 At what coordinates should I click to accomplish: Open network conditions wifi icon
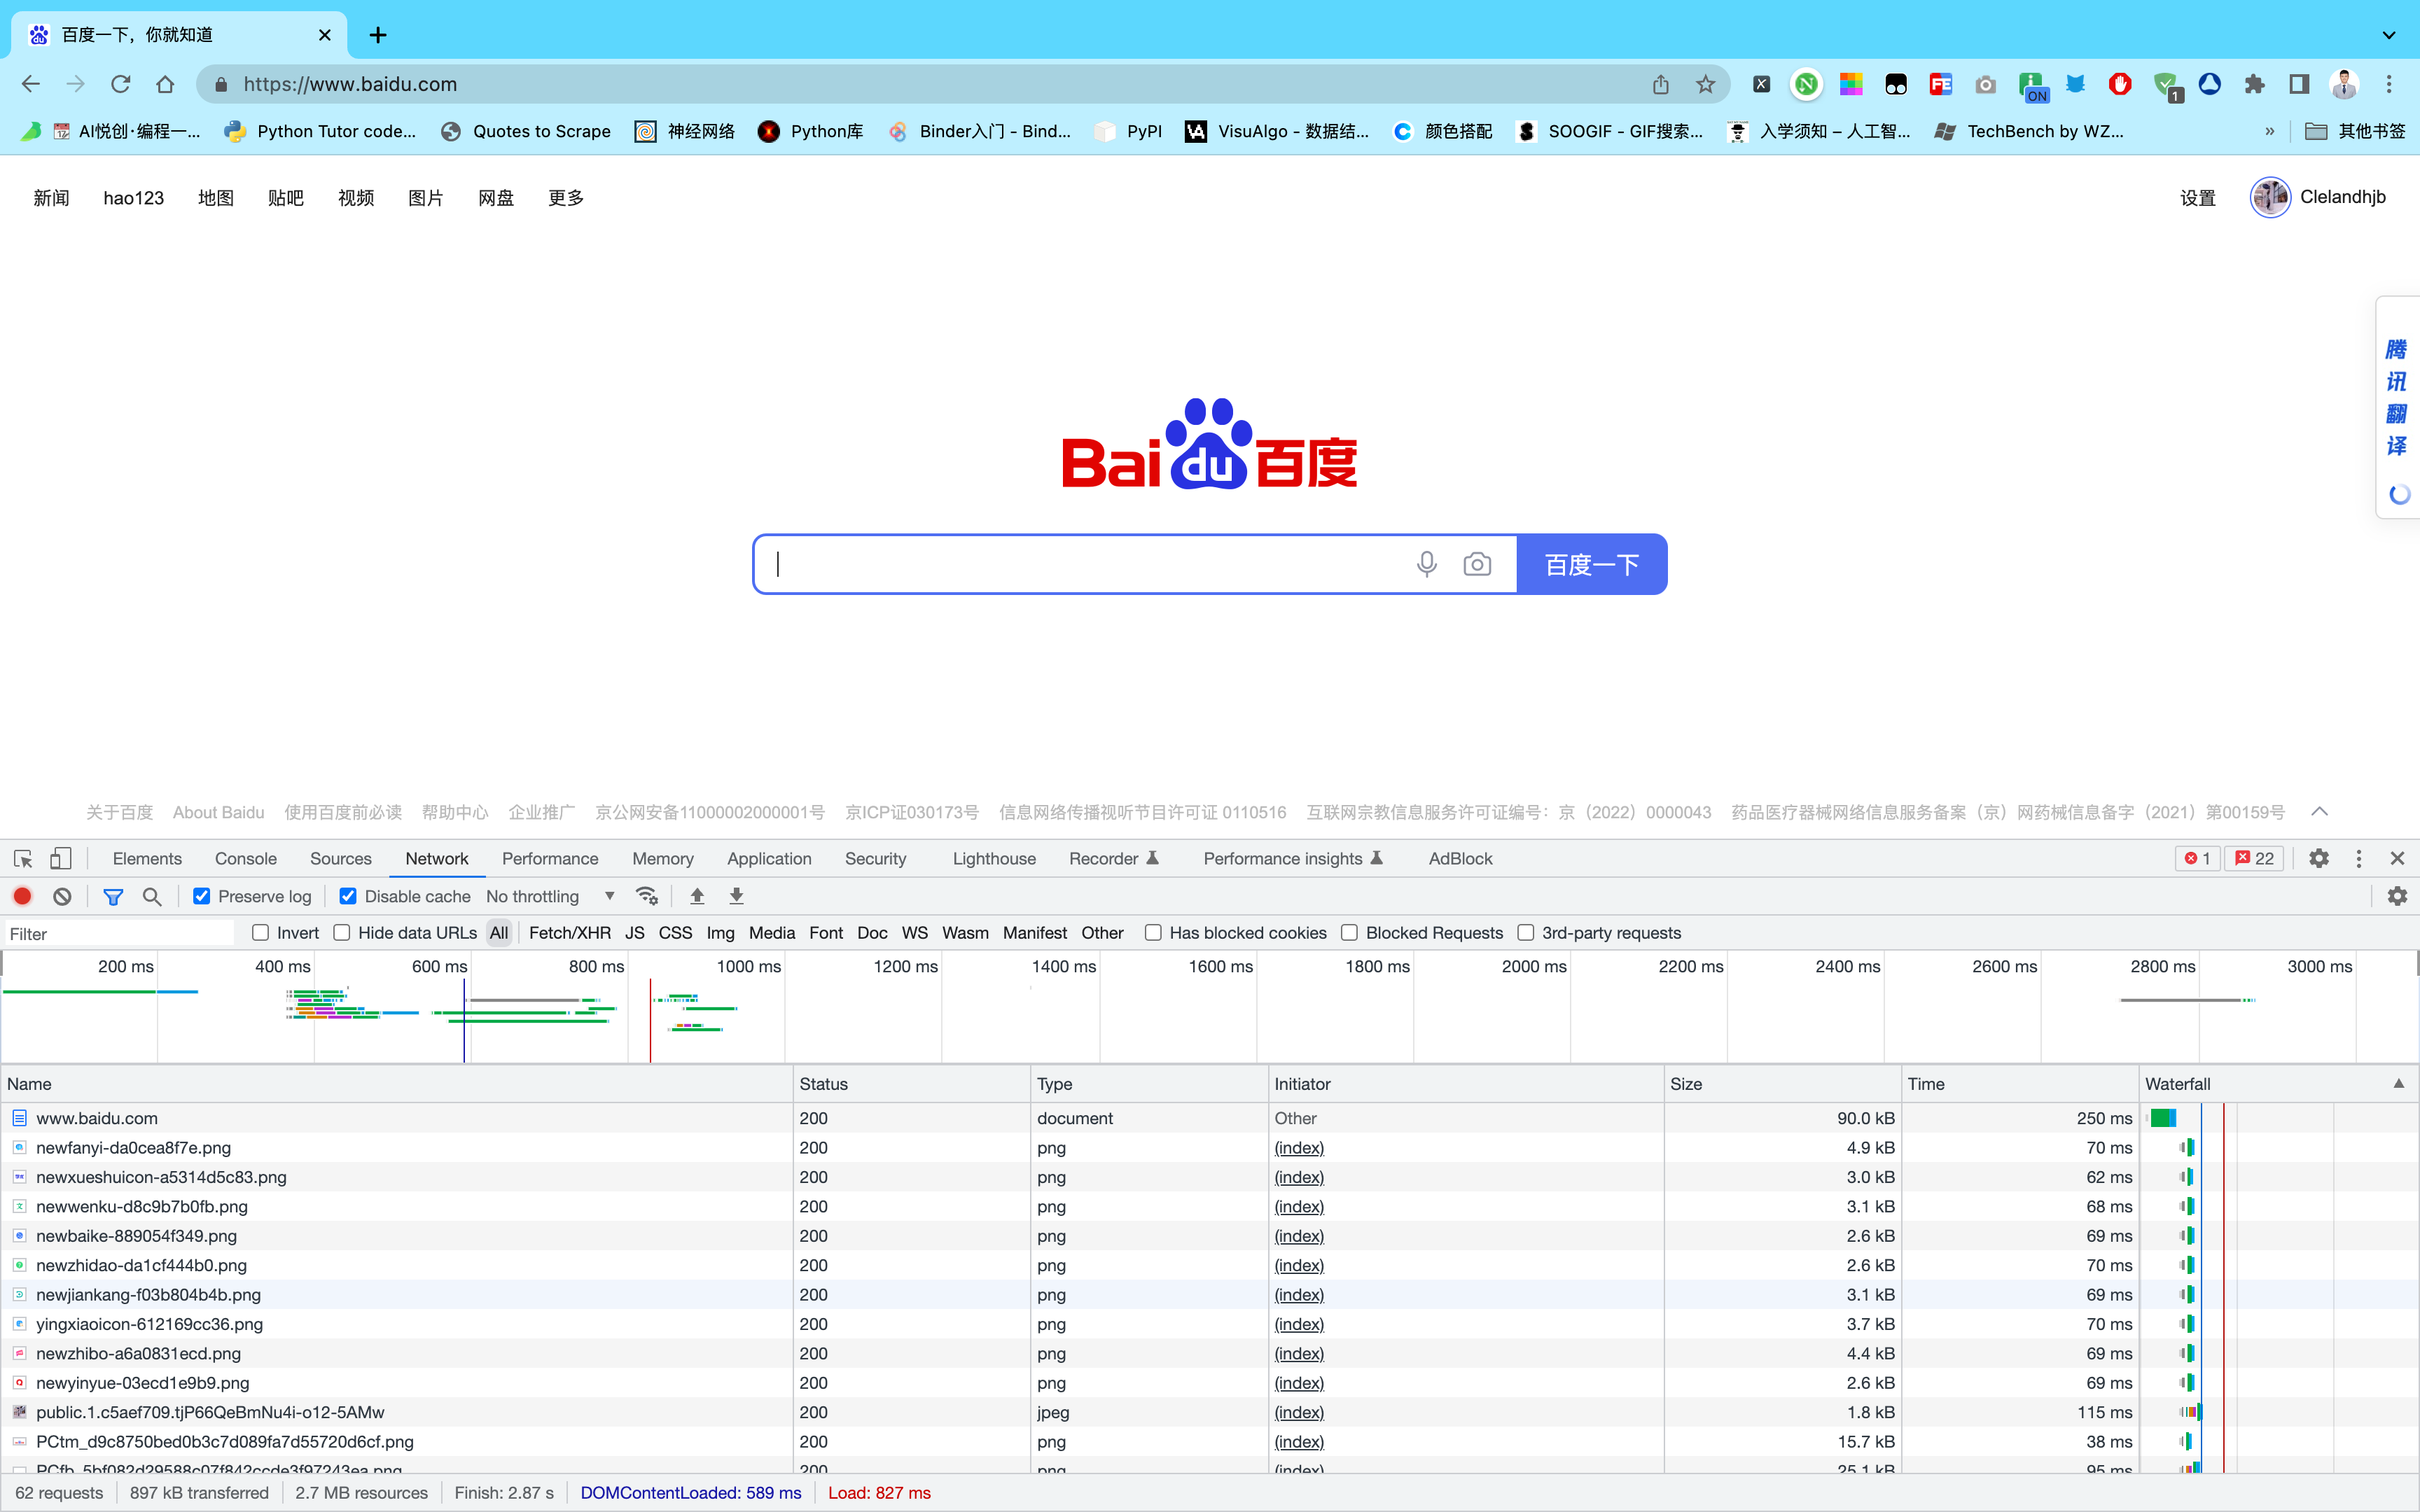click(x=647, y=896)
